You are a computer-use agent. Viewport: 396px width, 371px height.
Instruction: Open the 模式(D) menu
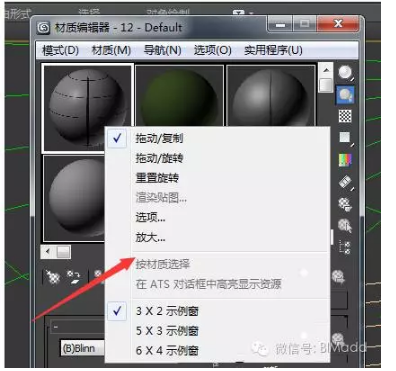pyautogui.click(x=60, y=50)
